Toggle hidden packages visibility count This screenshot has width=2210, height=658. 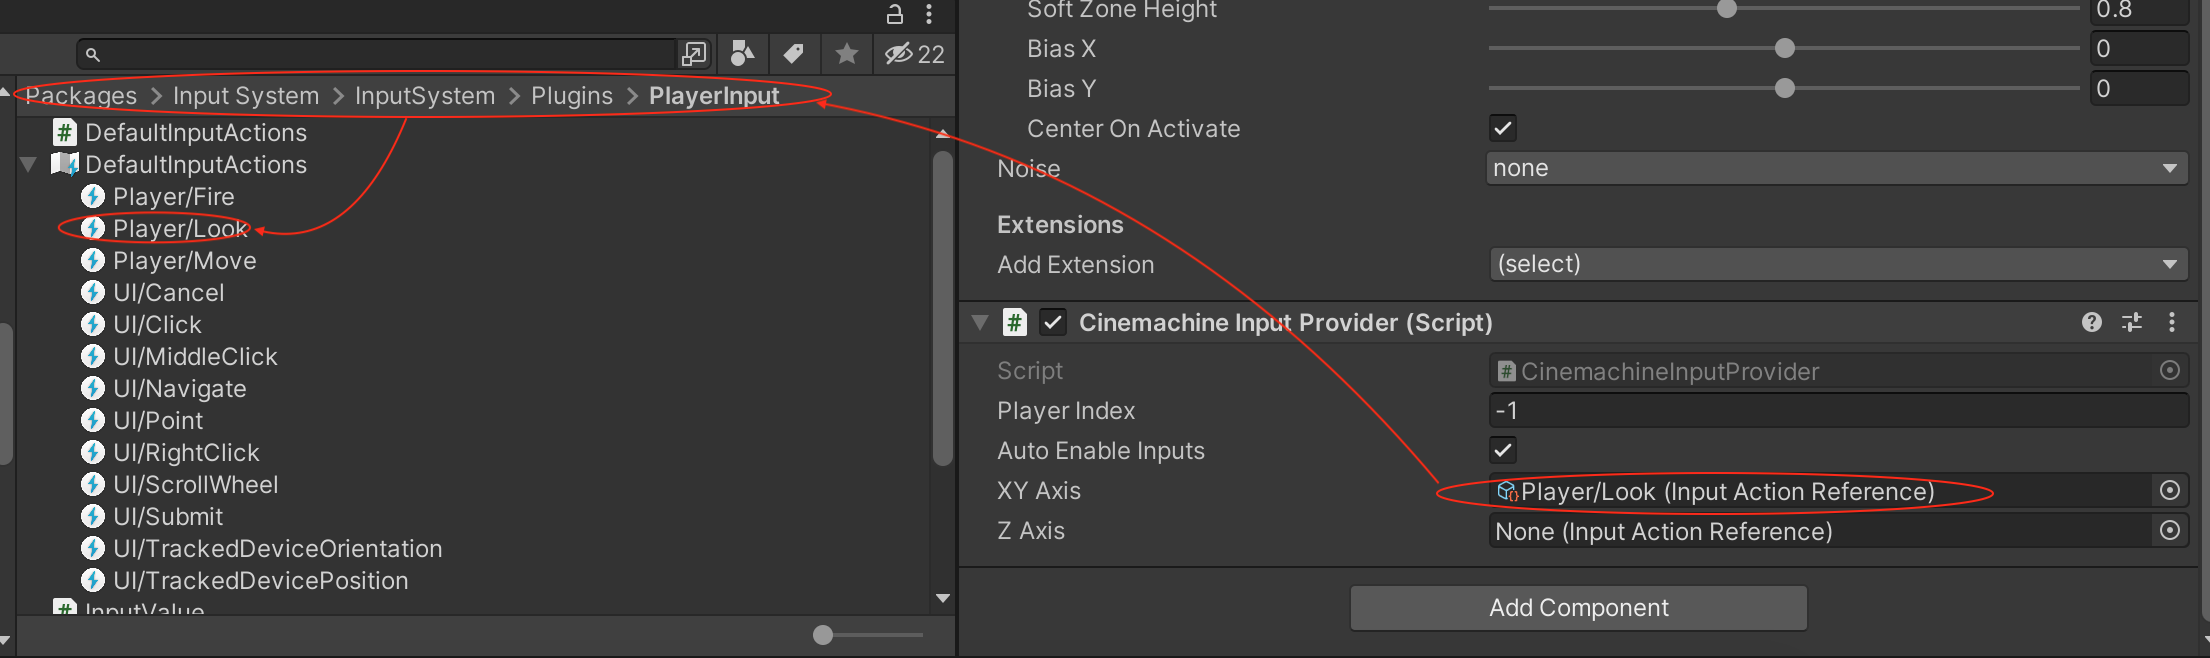tap(914, 54)
